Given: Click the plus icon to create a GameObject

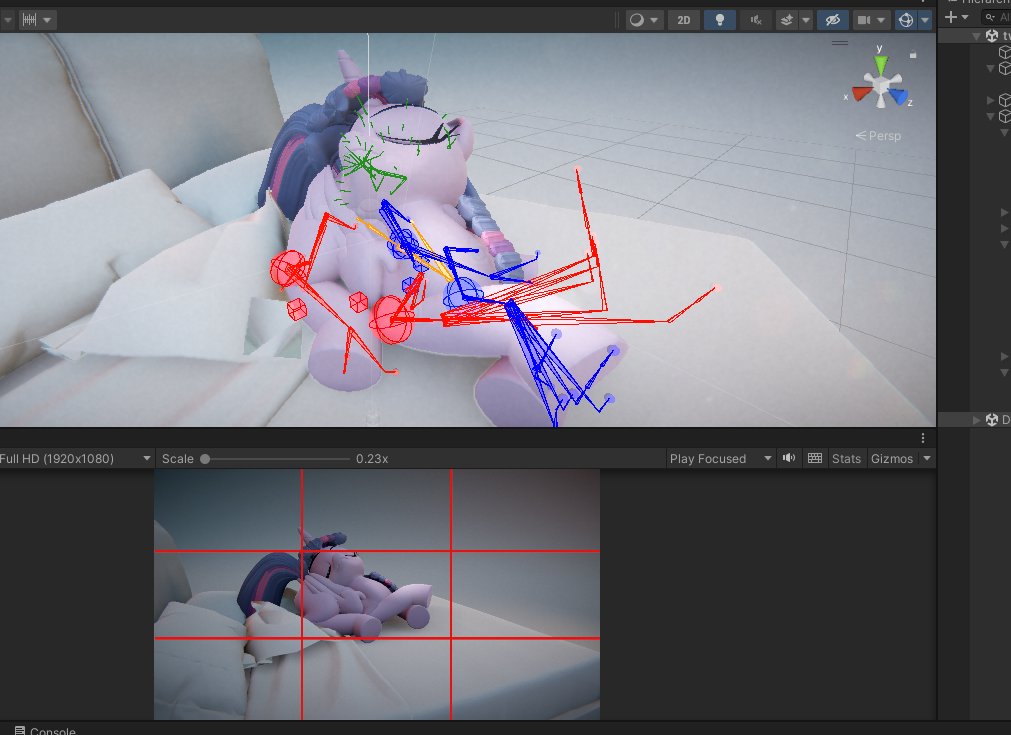Looking at the screenshot, I should pos(950,16).
